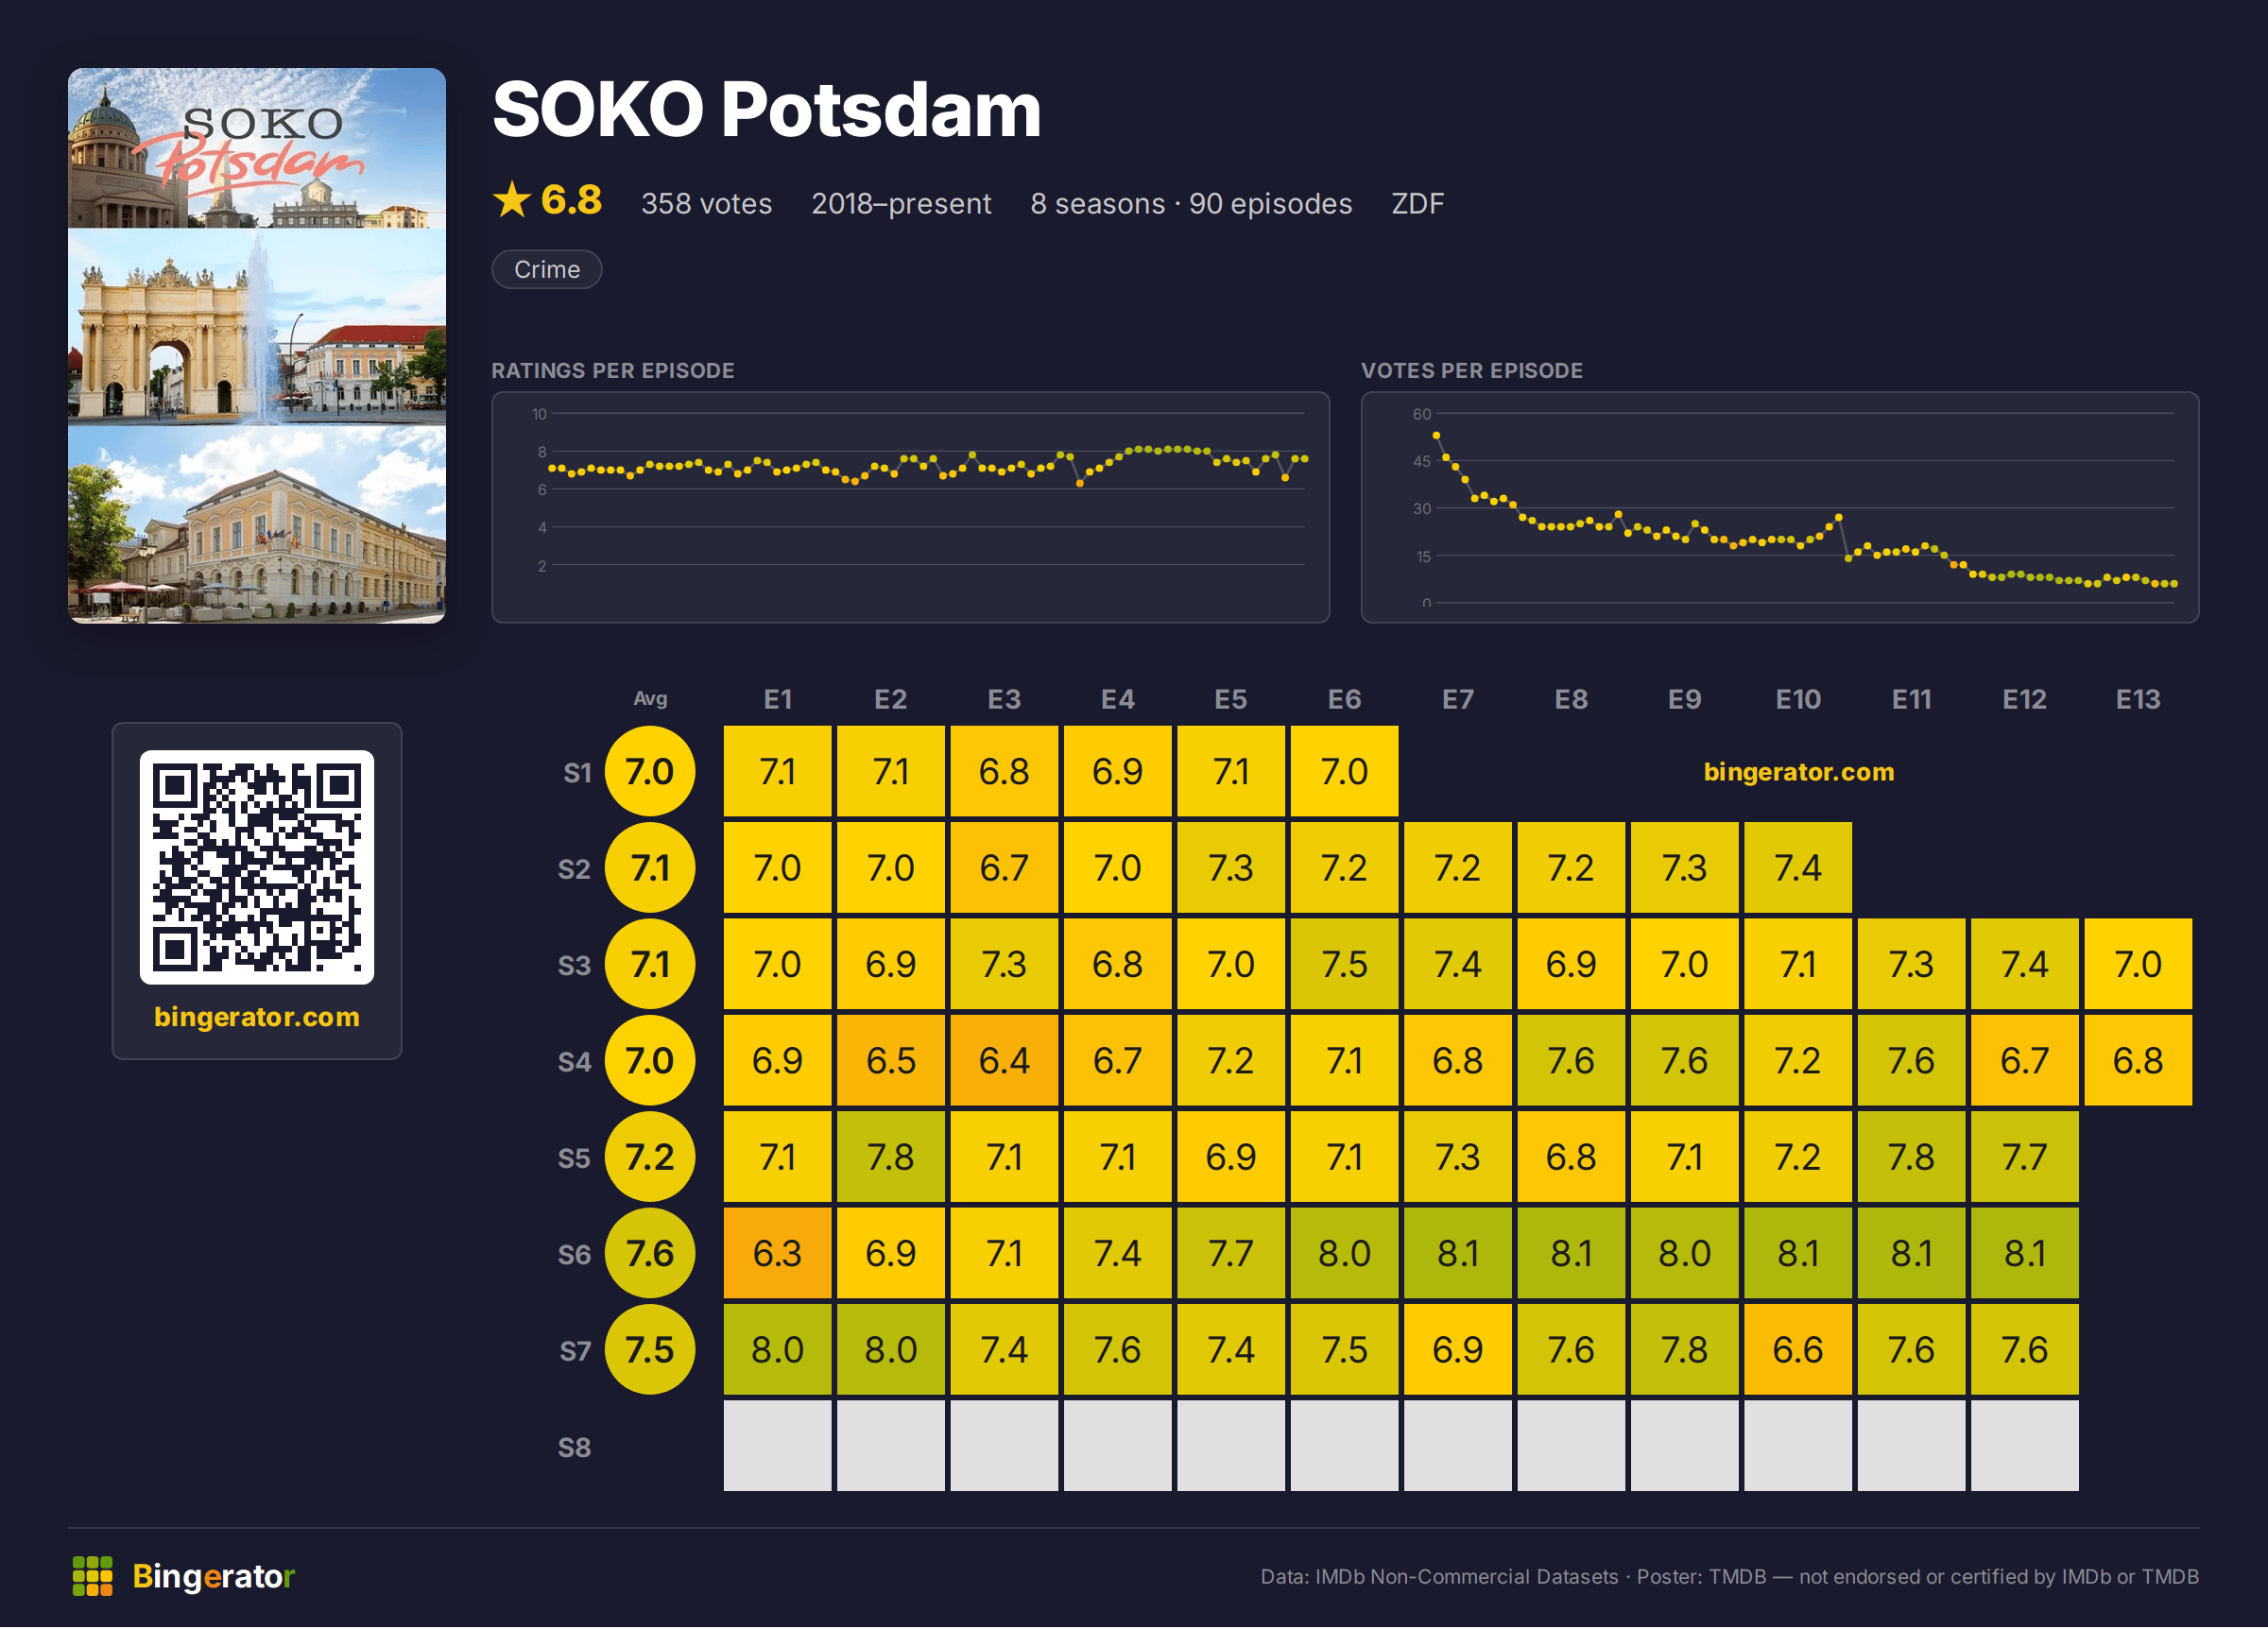The height and width of the screenshot is (1629, 2268).
Task: Click the S8 row label
Action: click(574, 1448)
